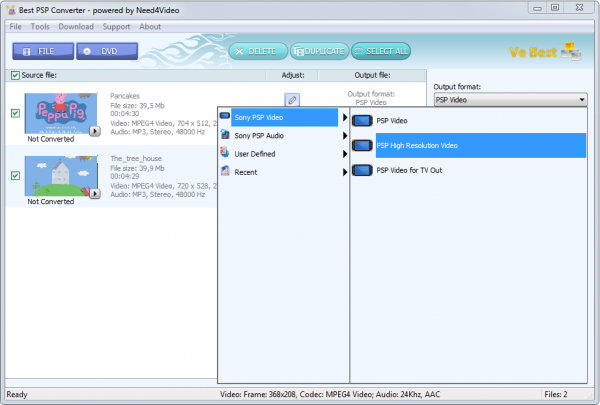Image resolution: width=600 pixels, height=405 pixels.
Task: Maximize the Best PSP Converter window
Action: pyautogui.click(x=555, y=8)
